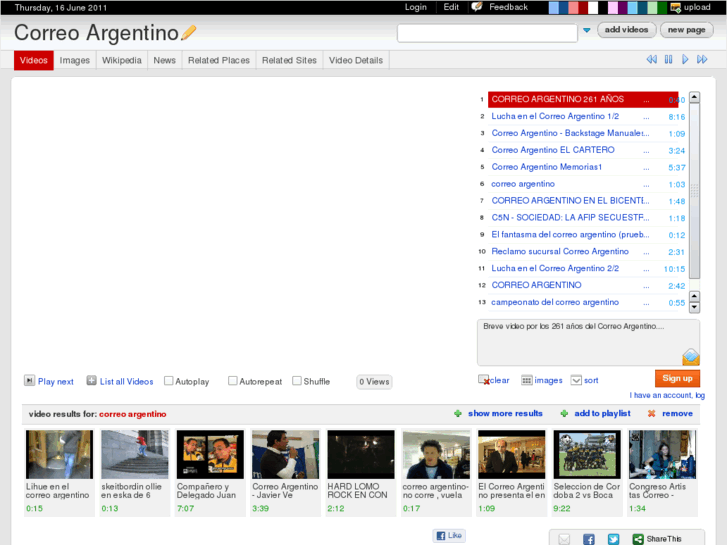Open the Video Details tab
The image size is (727, 545).
(356, 60)
